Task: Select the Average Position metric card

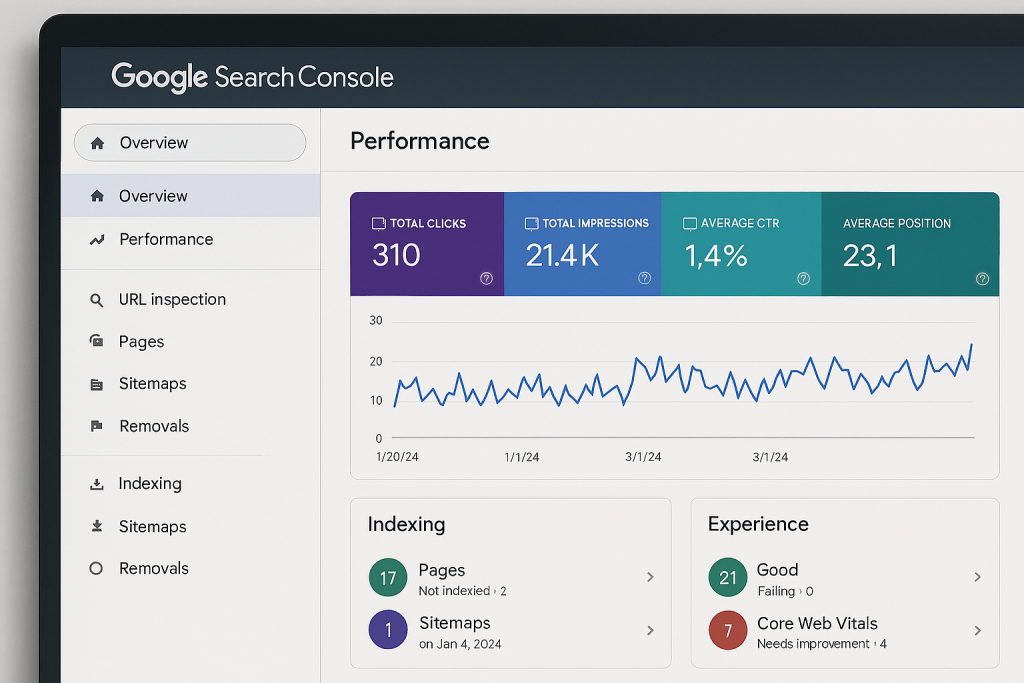Action: (x=909, y=244)
